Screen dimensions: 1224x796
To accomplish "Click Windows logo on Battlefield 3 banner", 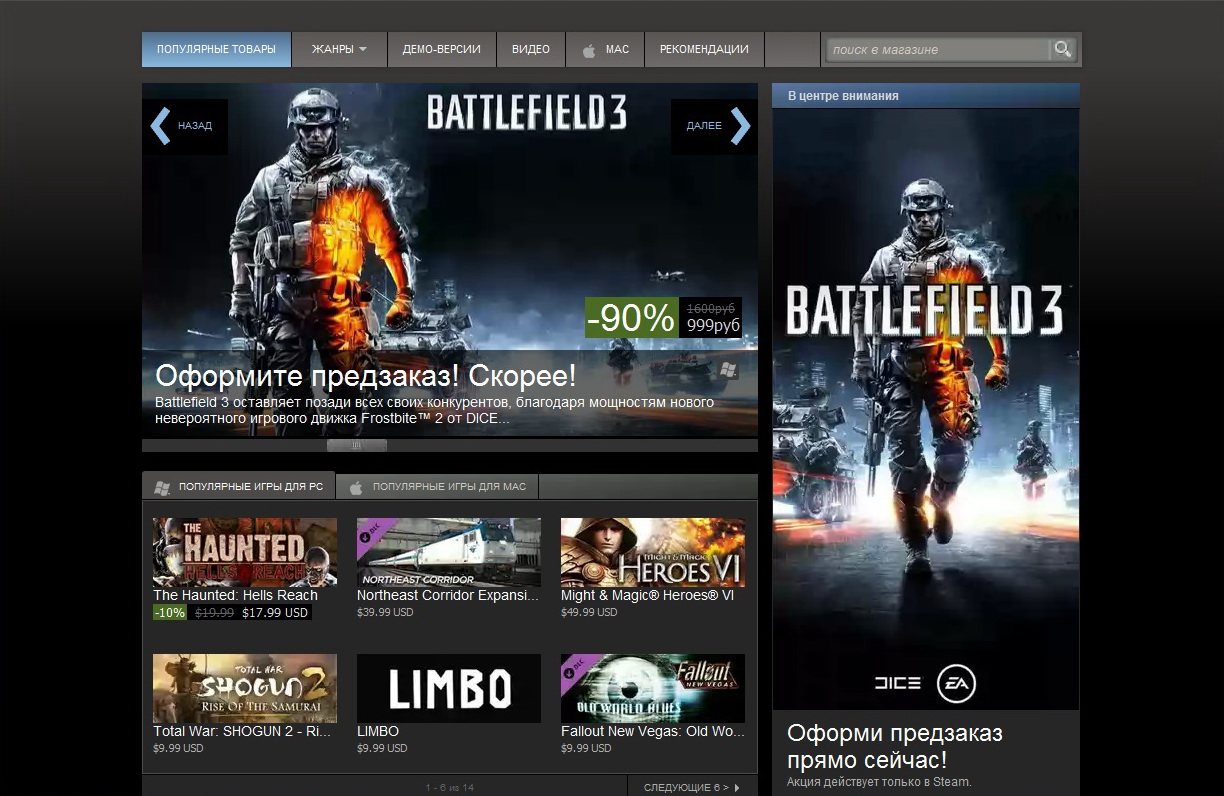I will [x=728, y=370].
